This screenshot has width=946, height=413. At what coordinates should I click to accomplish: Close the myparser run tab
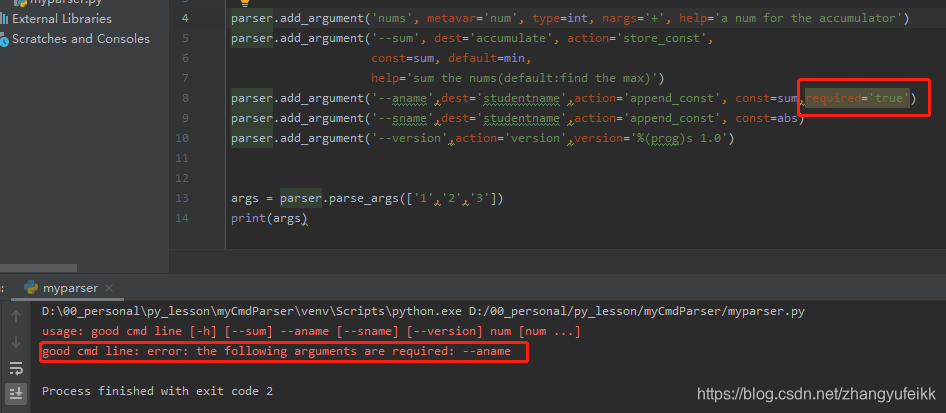(x=109, y=288)
